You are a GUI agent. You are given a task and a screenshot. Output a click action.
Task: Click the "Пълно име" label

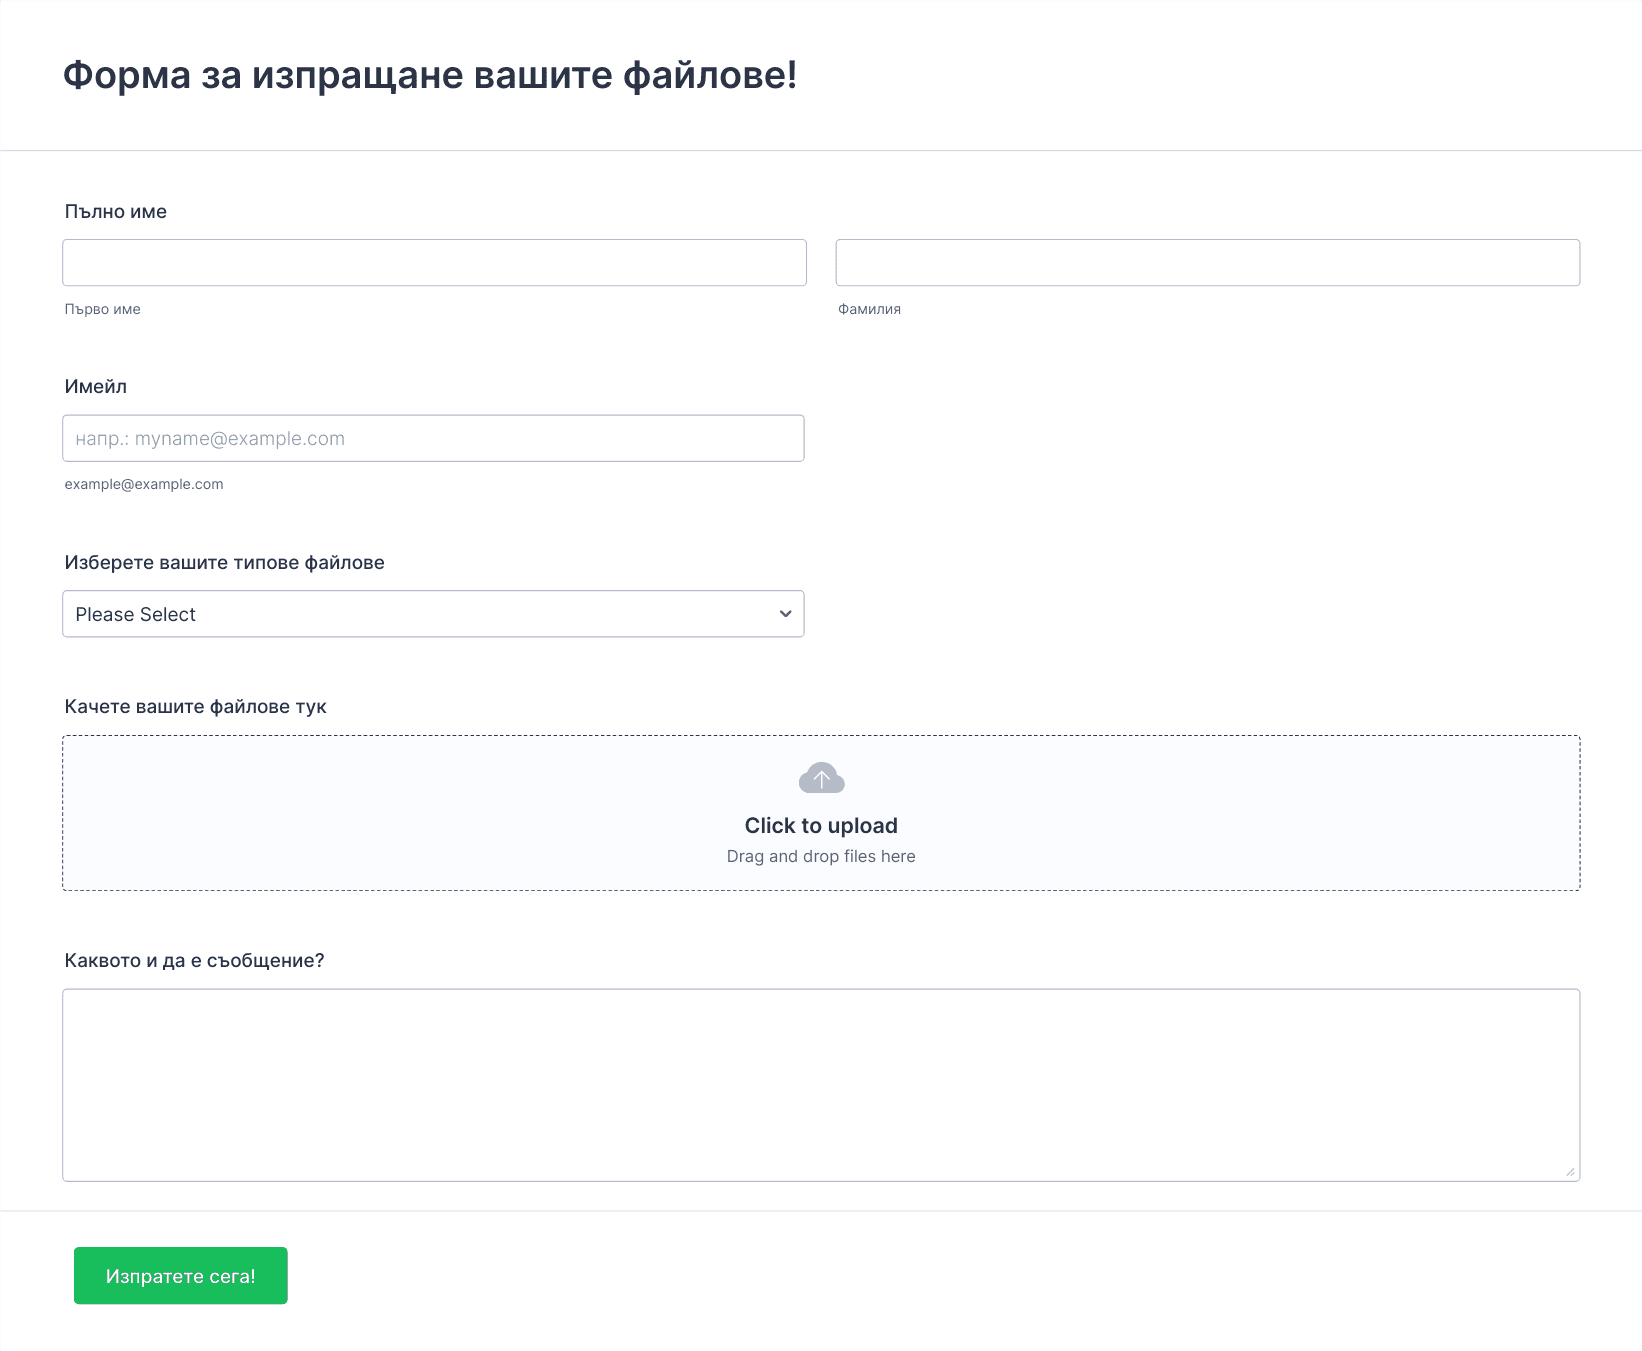(x=116, y=212)
